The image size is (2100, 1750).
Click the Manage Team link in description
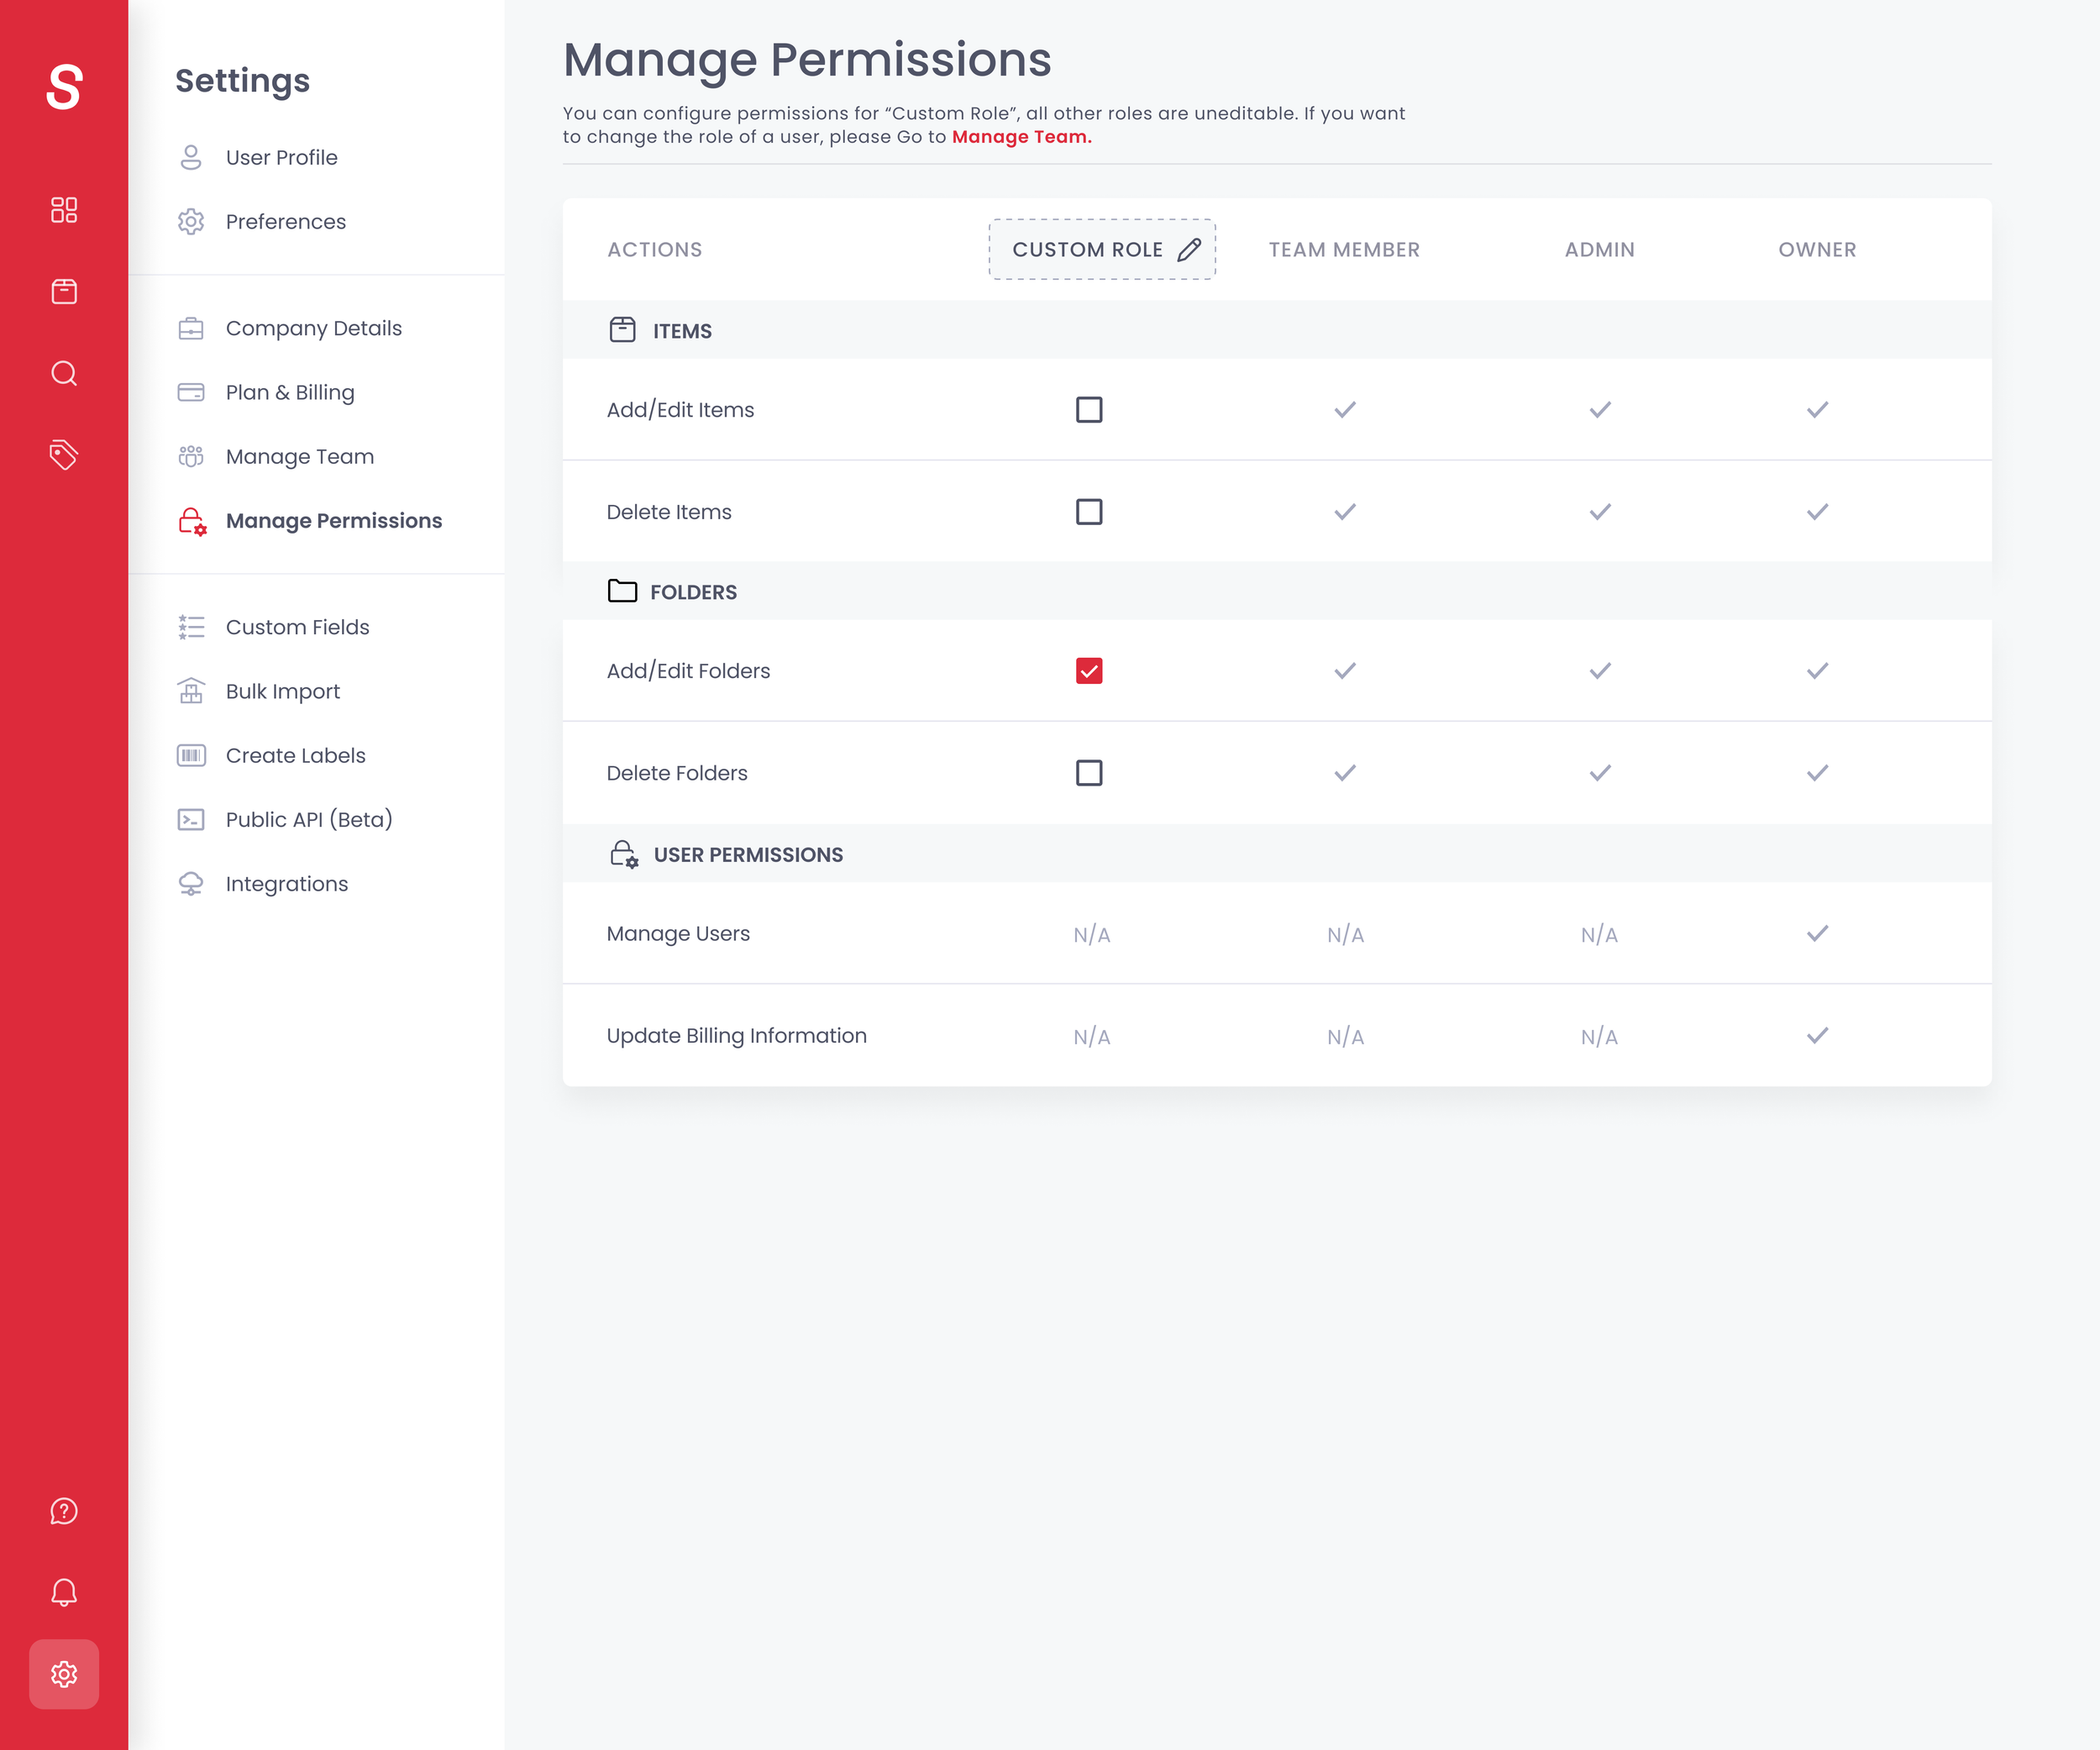(x=1021, y=137)
